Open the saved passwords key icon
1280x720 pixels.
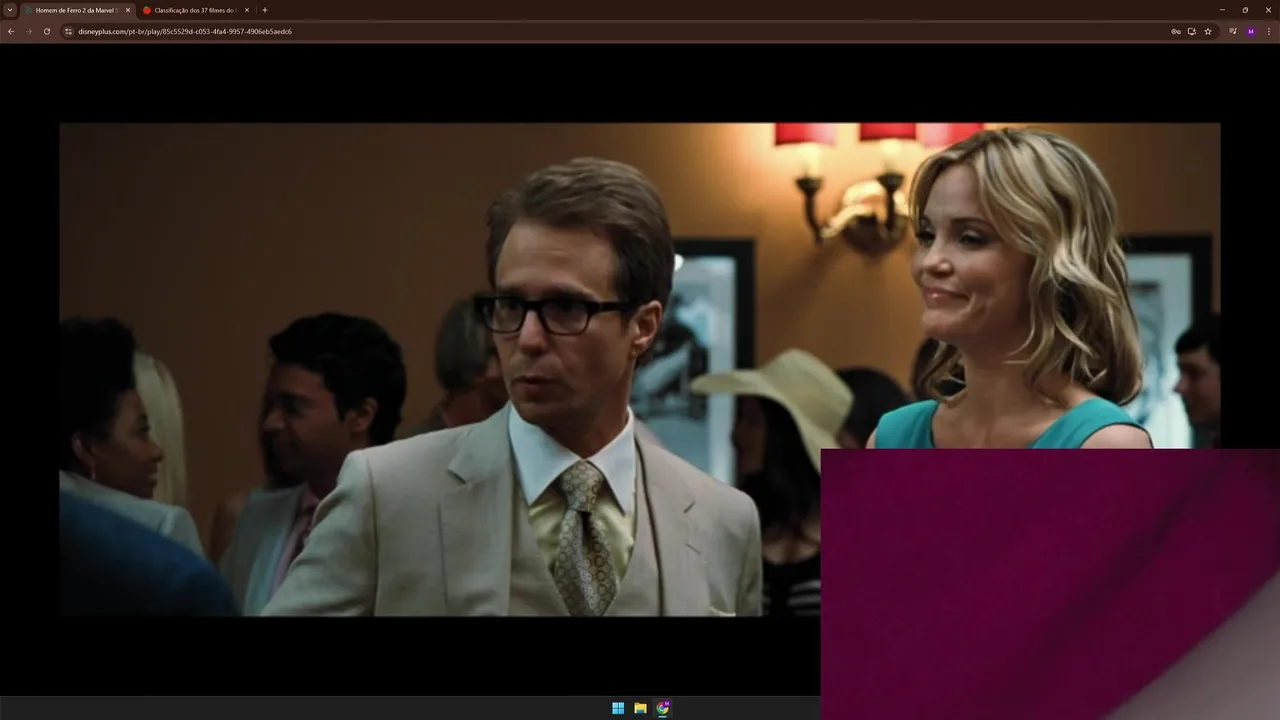coord(1176,31)
